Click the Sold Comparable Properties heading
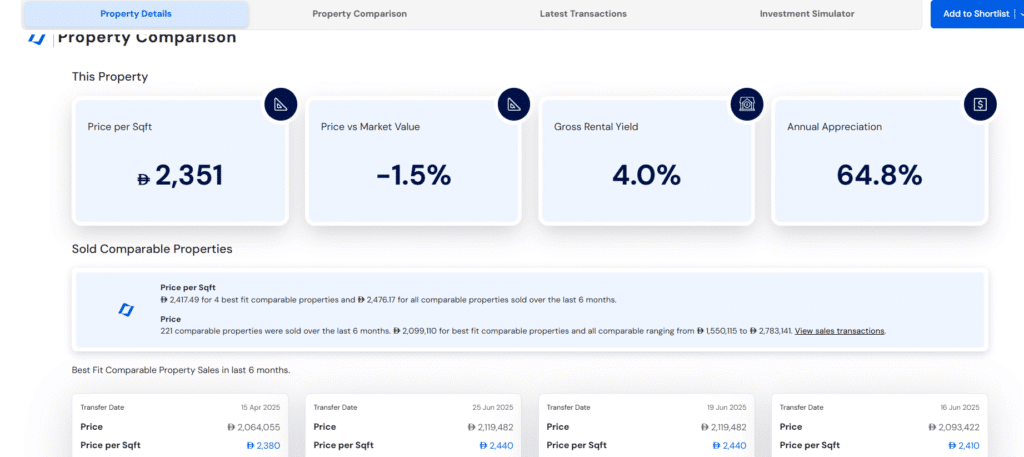This screenshot has height=457, width=1024. (152, 249)
